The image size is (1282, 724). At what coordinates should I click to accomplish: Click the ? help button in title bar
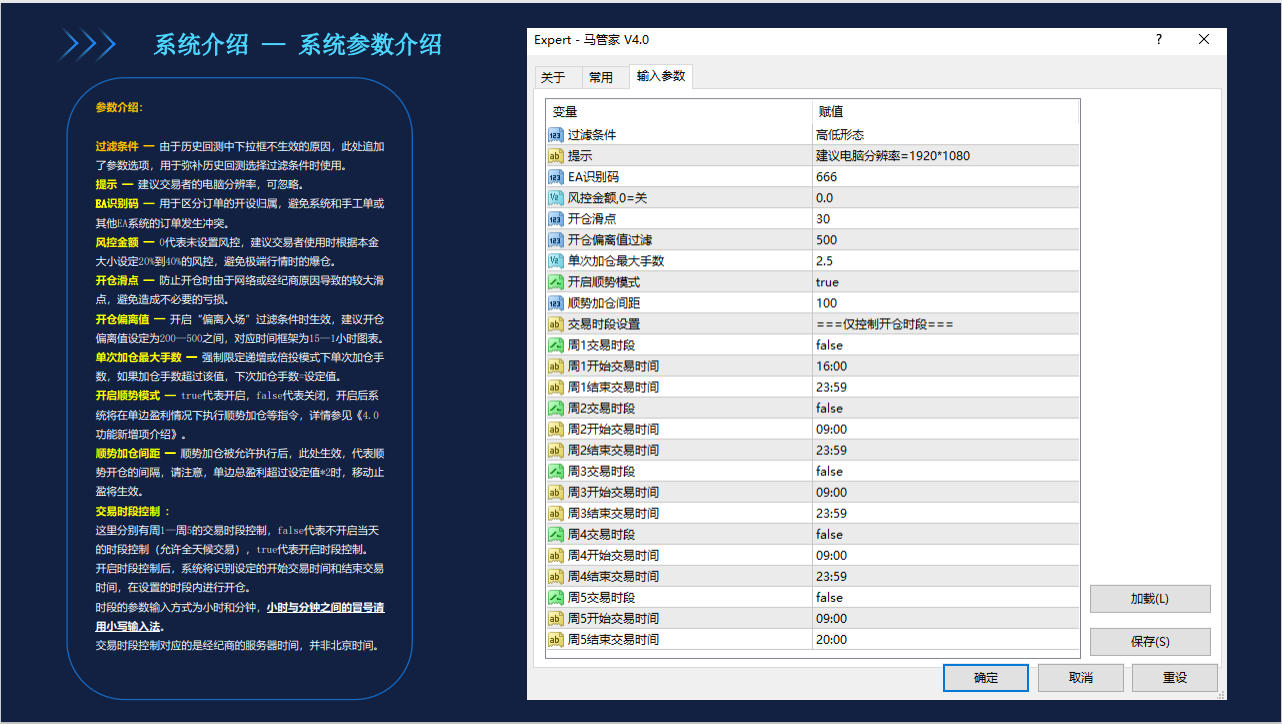pos(1159,40)
